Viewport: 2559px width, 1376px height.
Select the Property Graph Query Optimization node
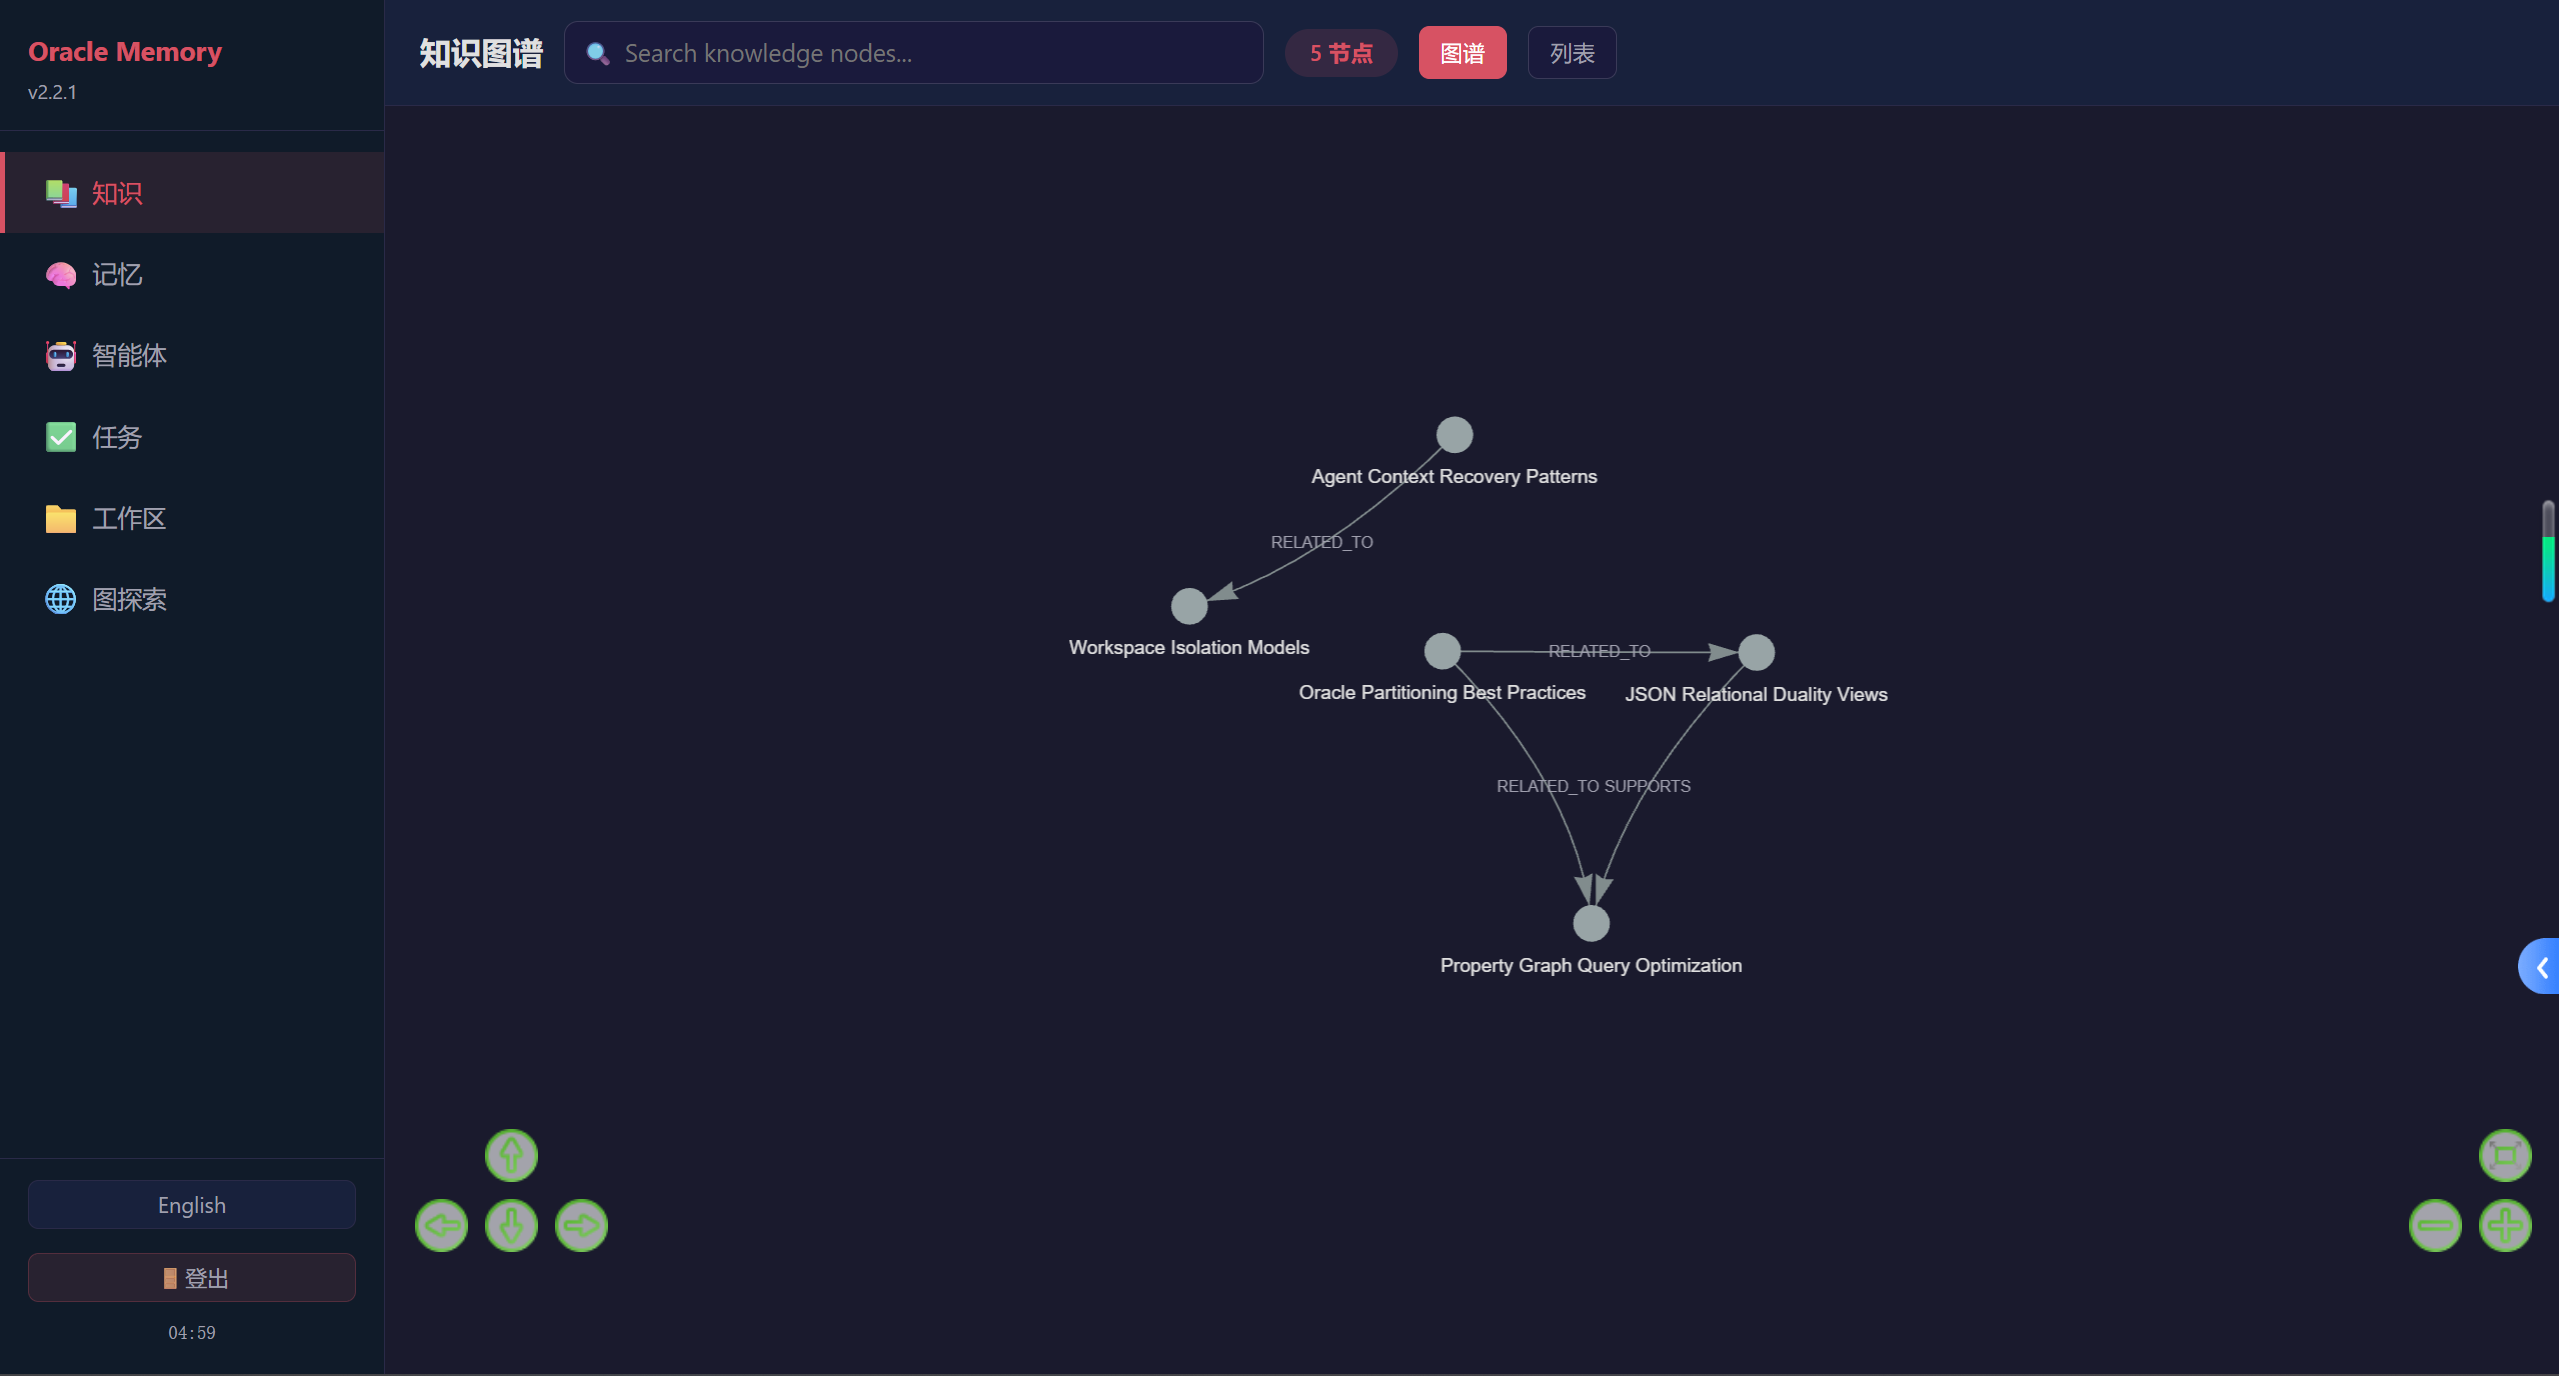[x=1591, y=923]
